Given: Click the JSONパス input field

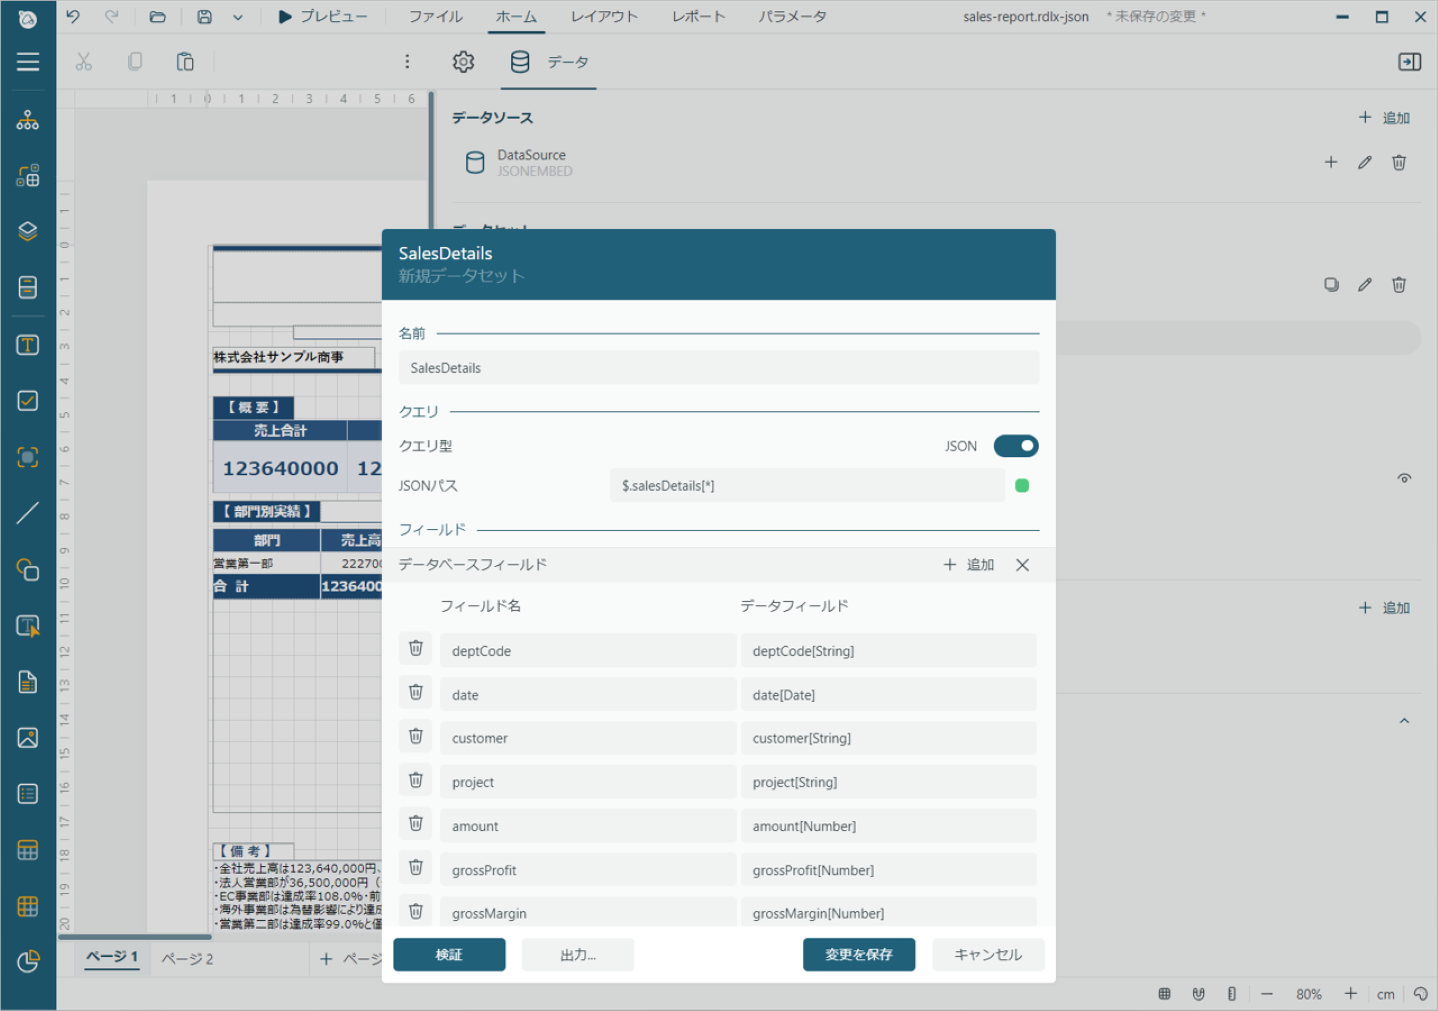Looking at the screenshot, I should coord(807,486).
